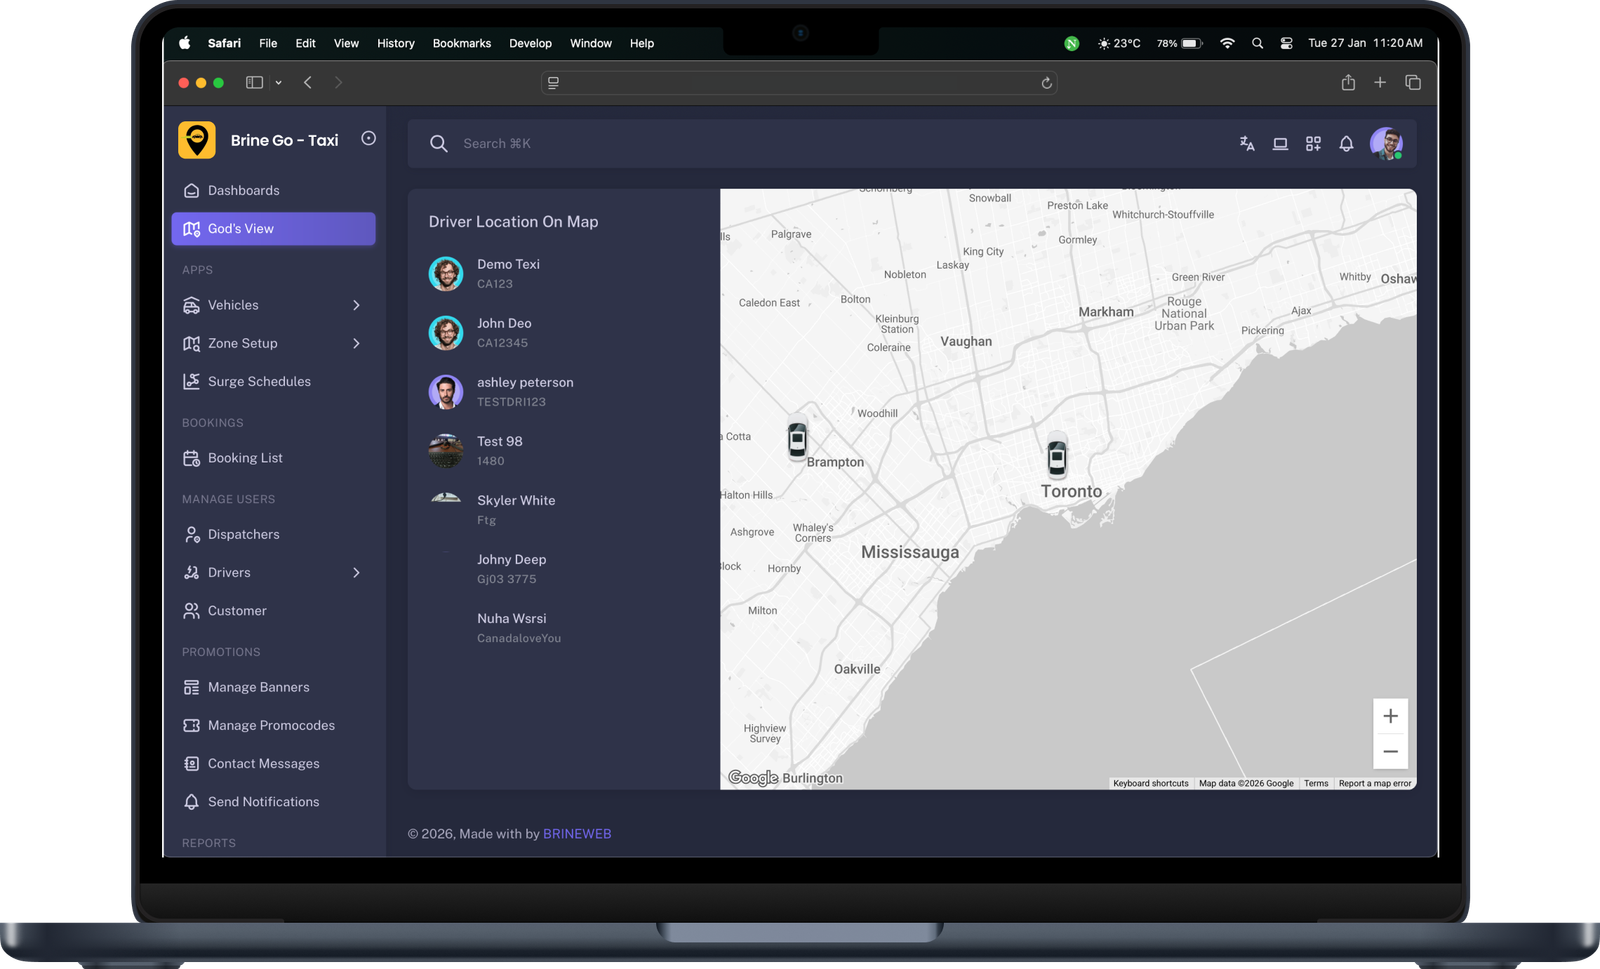Open macOS Spotlight search icon
Screen dimensions: 1600x969
click(x=1257, y=43)
